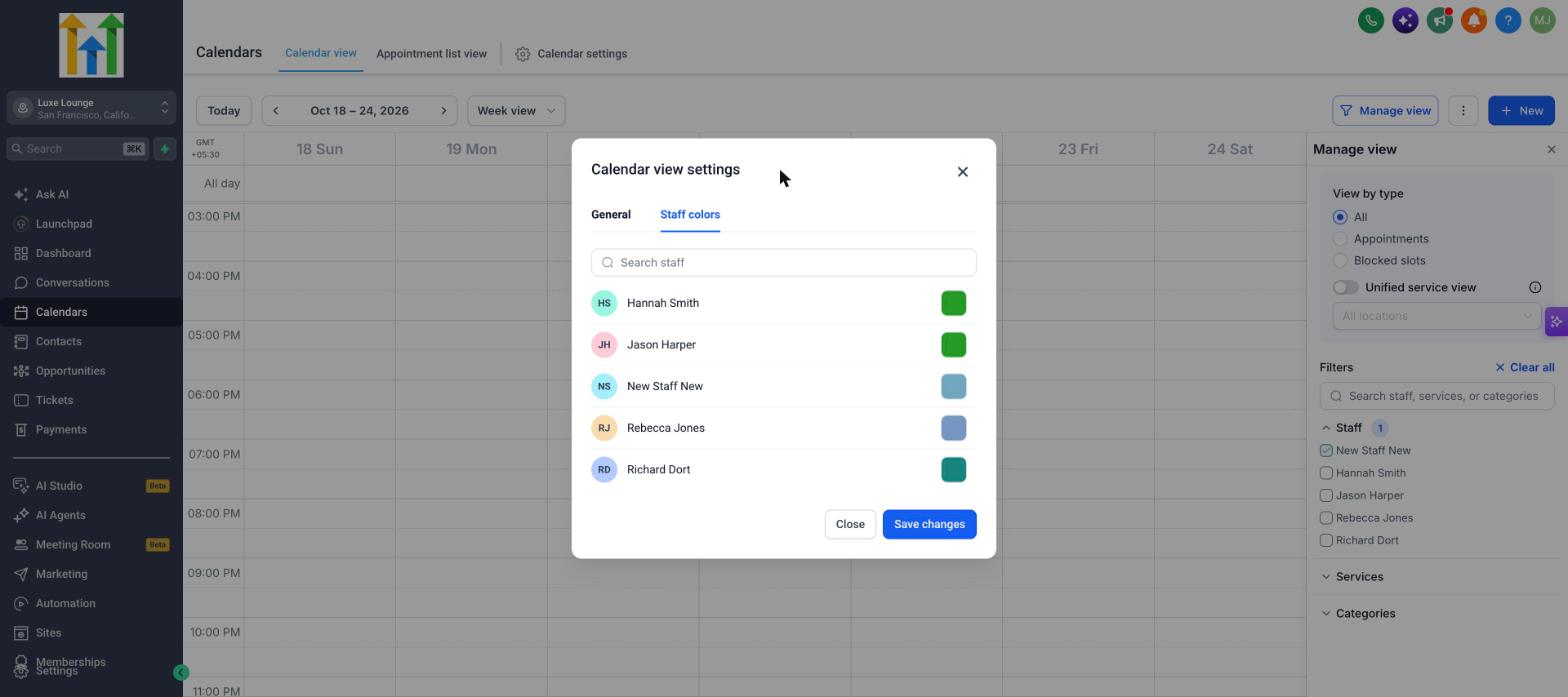The height and width of the screenshot is (697, 1568).
Task: Switch to General tab in dialog
Action: (611, 215)
